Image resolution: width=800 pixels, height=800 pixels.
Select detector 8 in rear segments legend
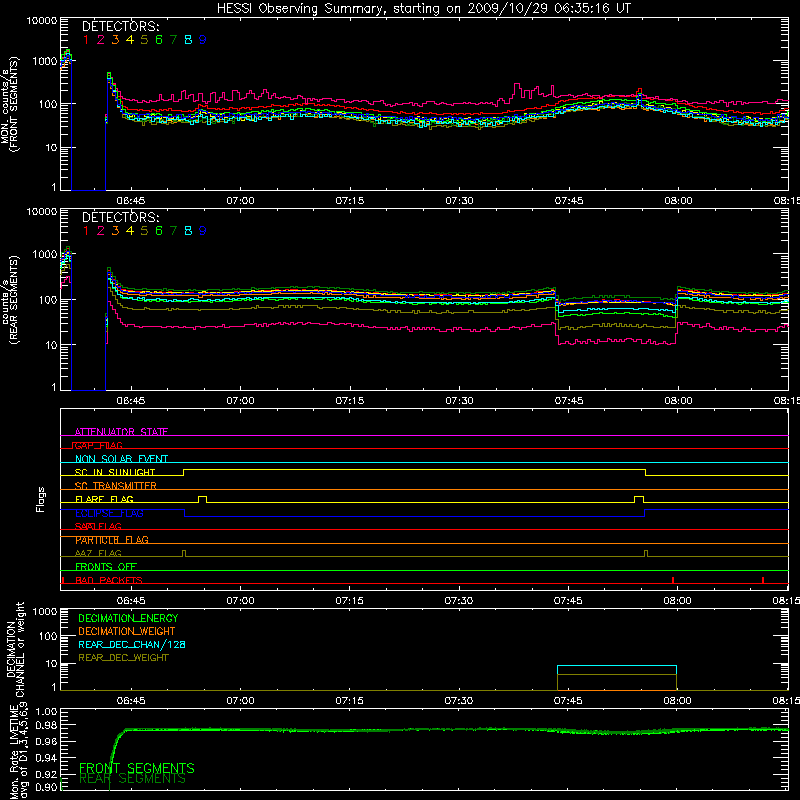click(x=188, y=231)
